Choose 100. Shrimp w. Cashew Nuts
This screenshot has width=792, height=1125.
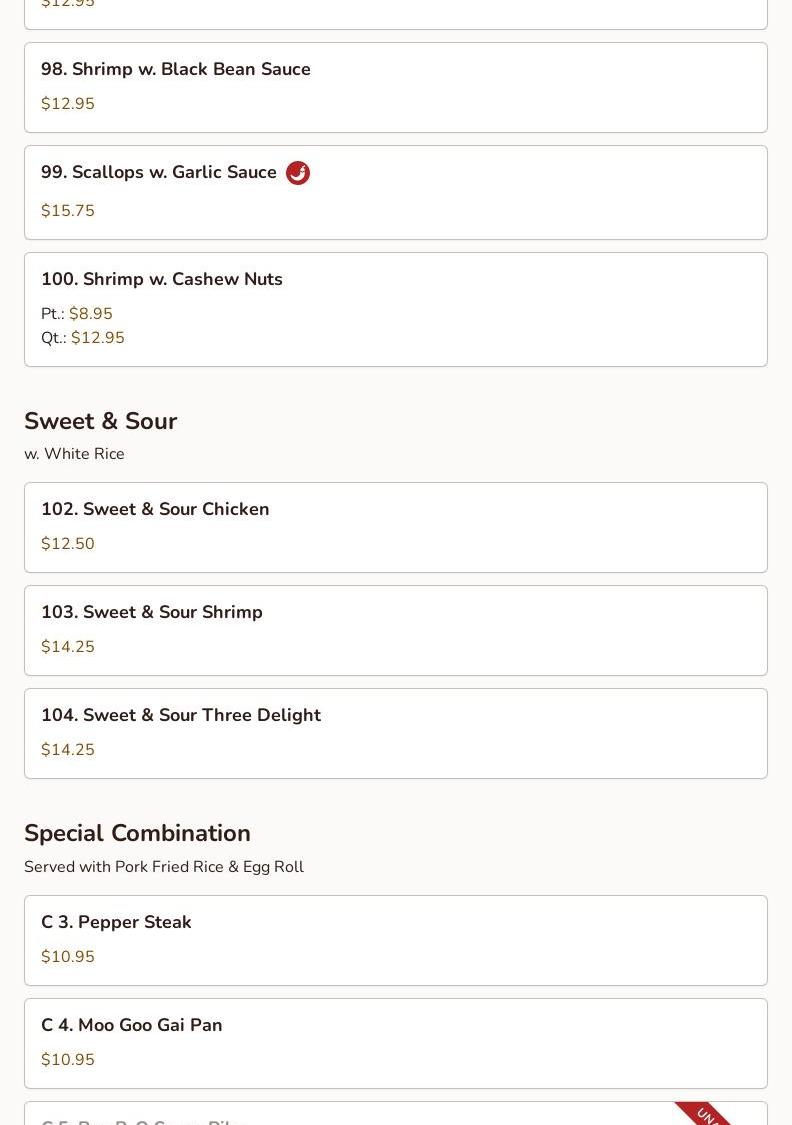pyautogui.click(x=162, y=280)
